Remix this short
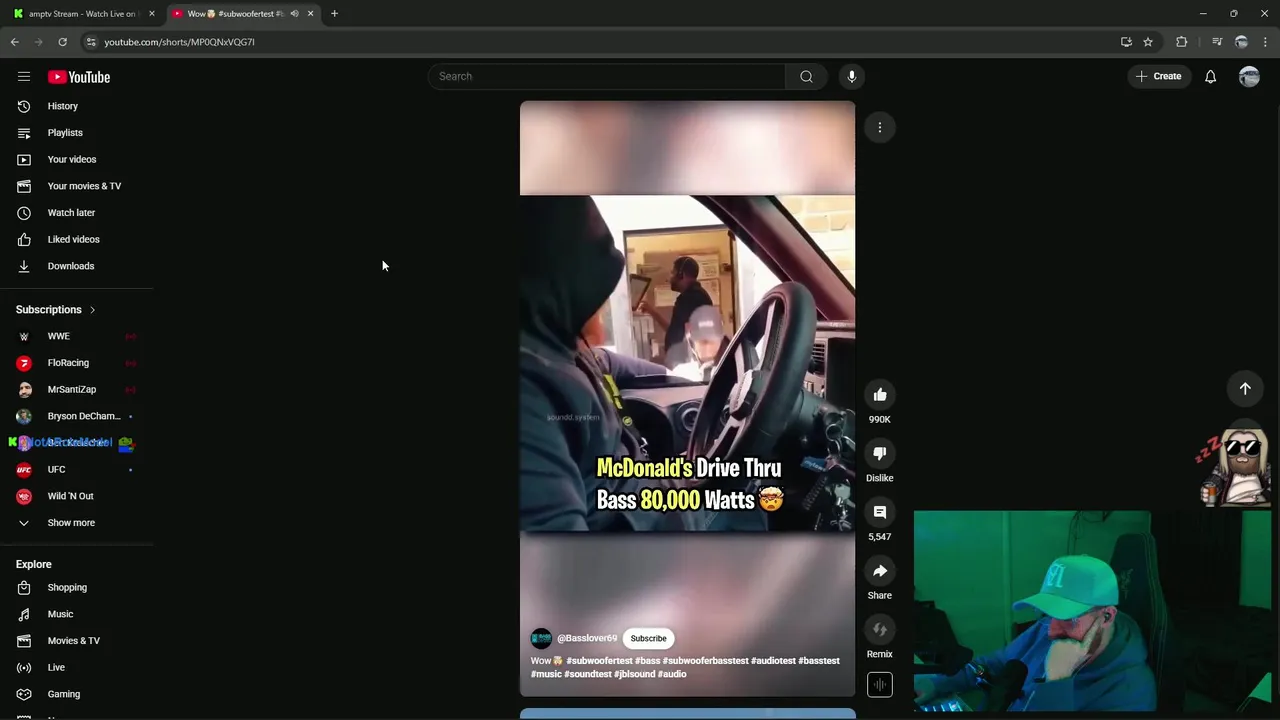The height and width of the screenshot is (720, 1280). point(880,629)
